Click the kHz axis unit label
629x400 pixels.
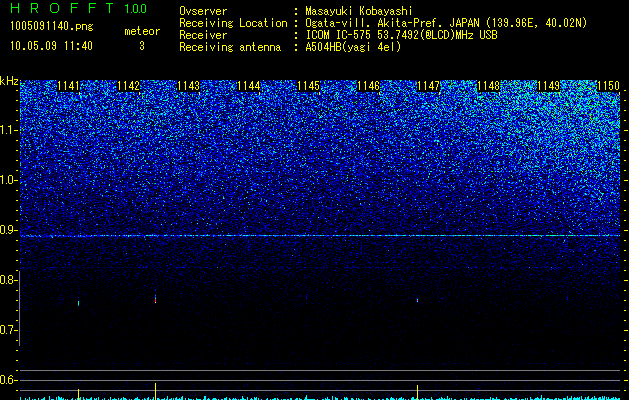coord(9,81)
